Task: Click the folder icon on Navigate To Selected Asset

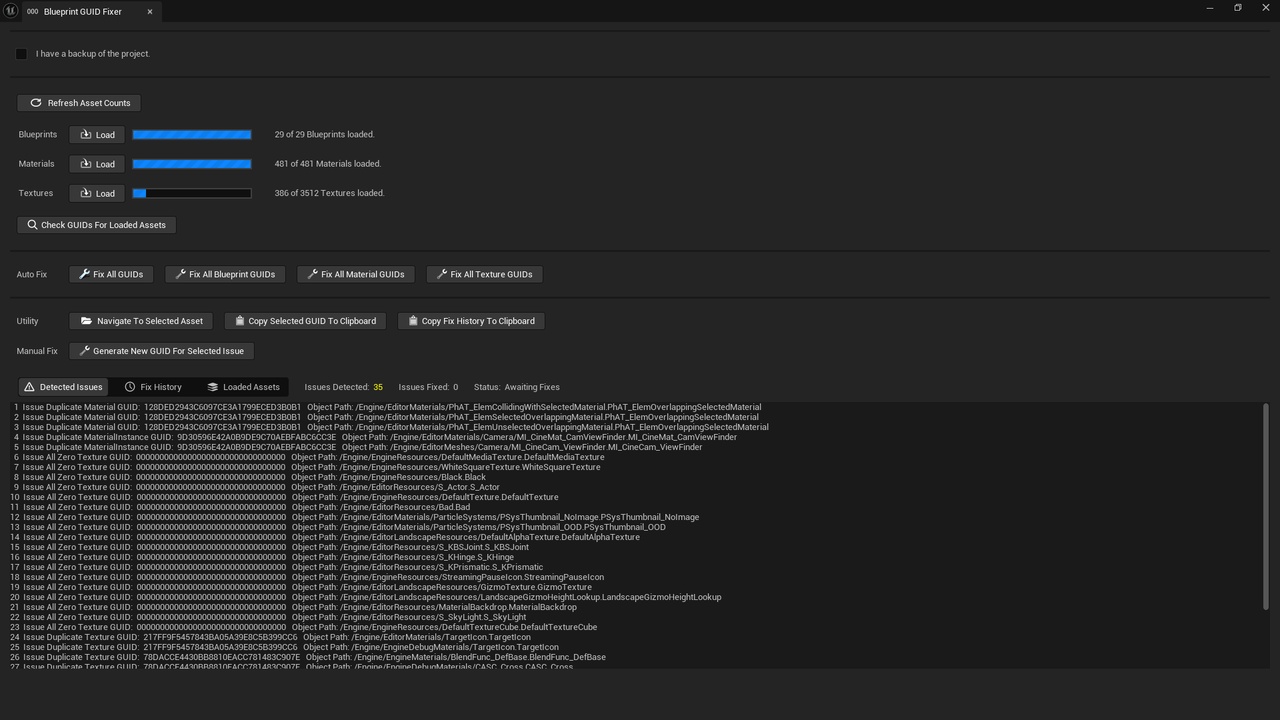Action: click(86, 321)
